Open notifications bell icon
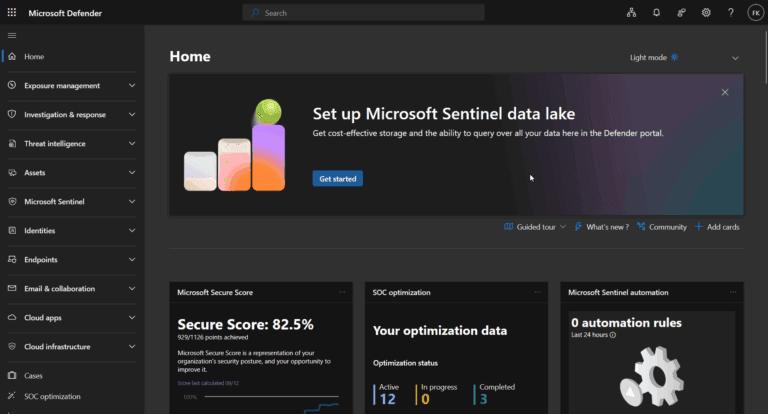Screen dimensions: 768x414 pos(656,13)
